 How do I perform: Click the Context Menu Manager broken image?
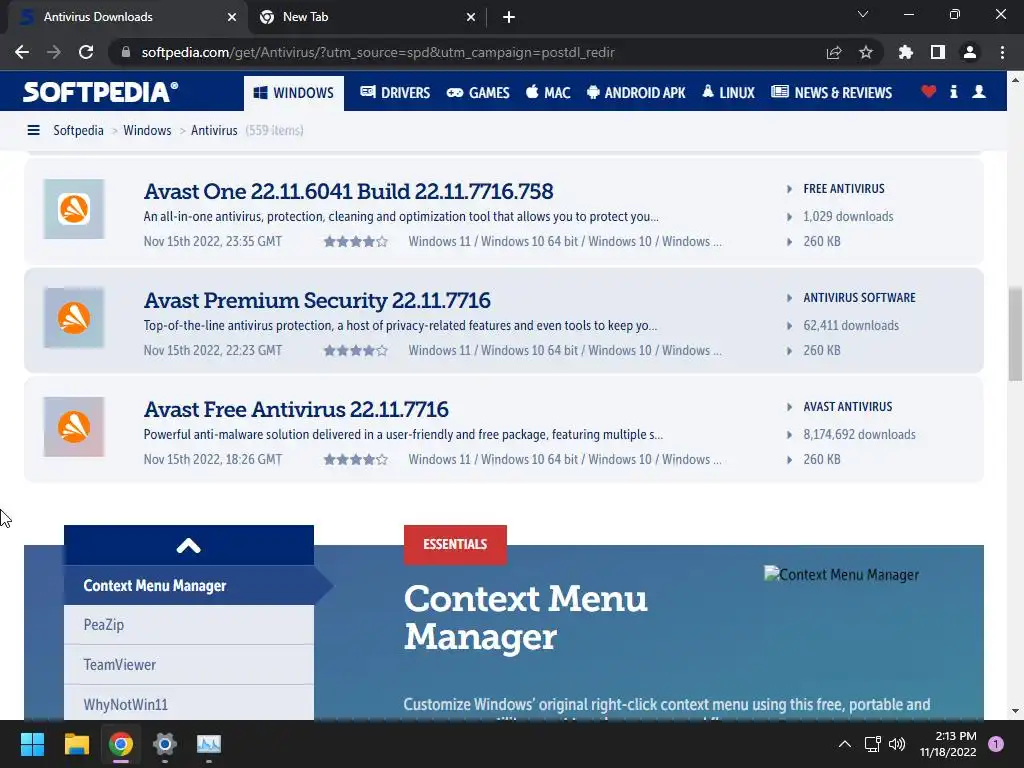pos(841,575)
